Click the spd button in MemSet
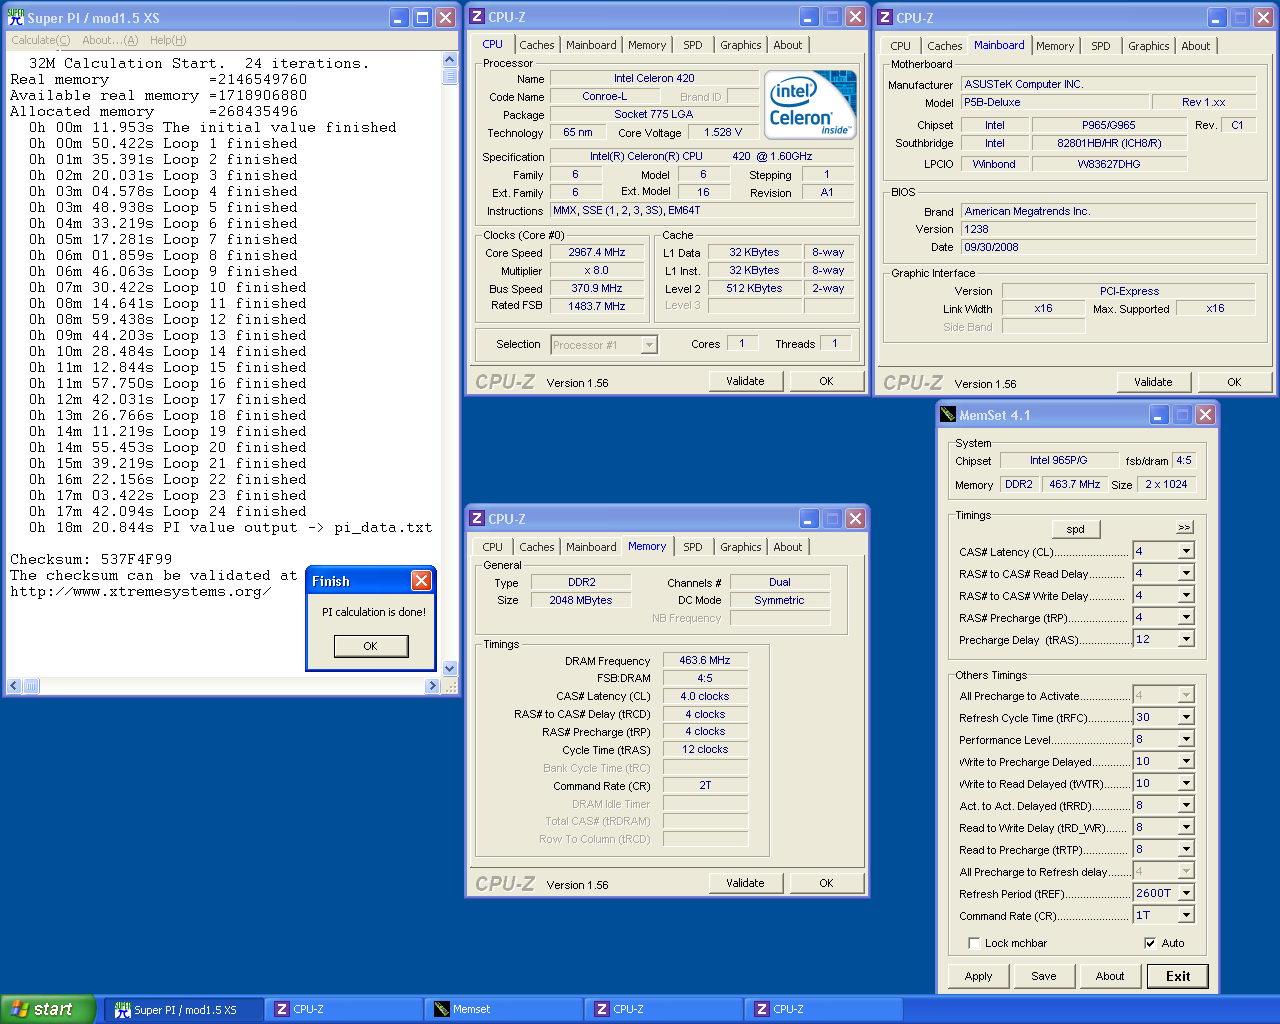 click(1076, 529)
